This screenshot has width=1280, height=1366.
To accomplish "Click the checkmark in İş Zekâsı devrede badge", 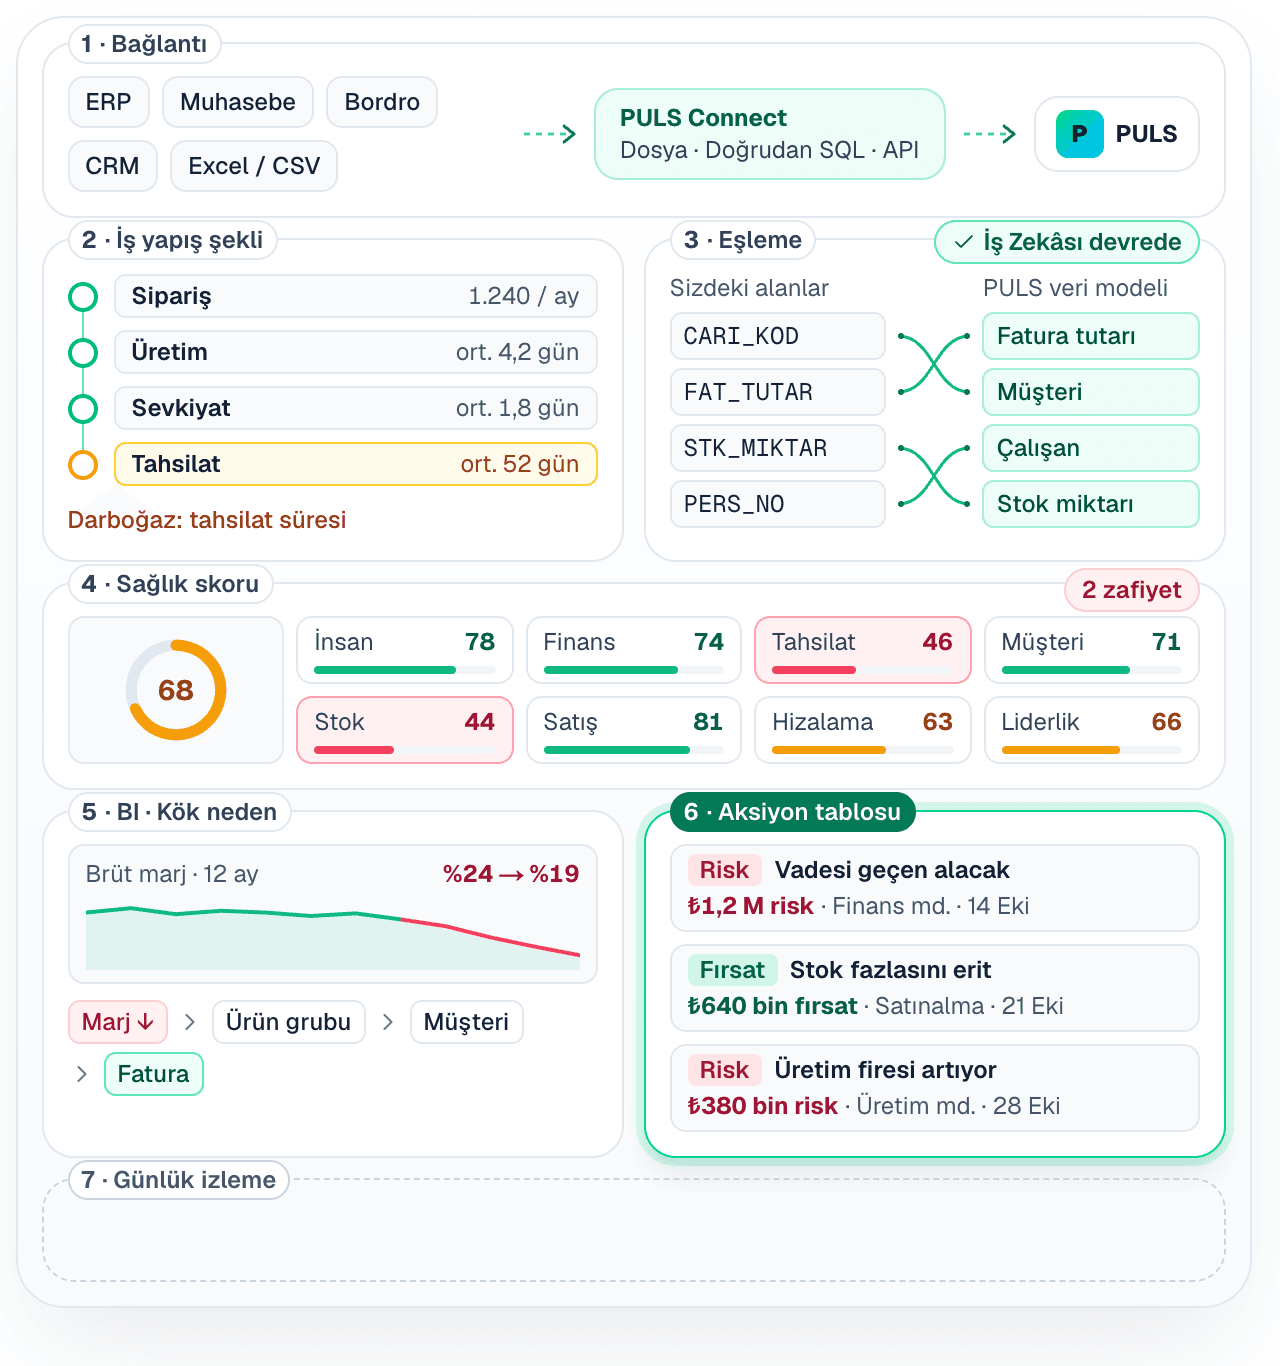I will click(x=964, y=242).
